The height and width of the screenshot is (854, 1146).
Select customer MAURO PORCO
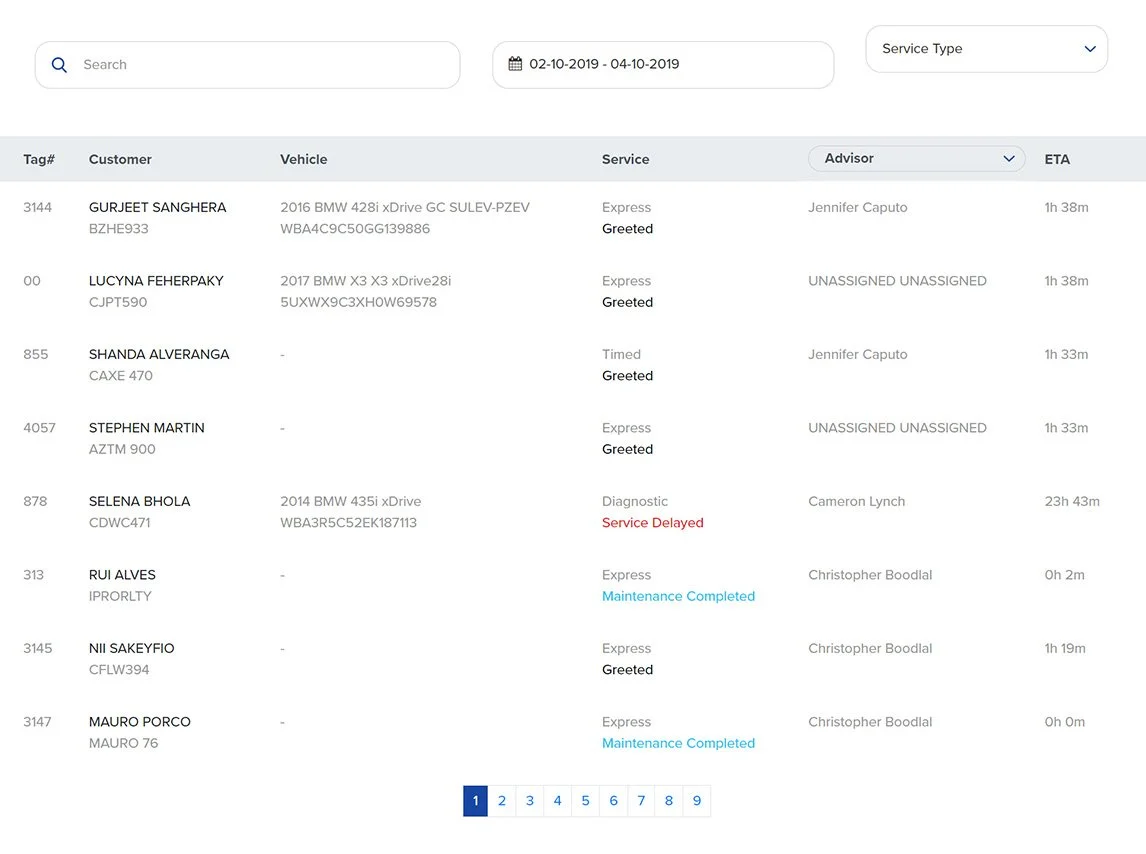coord(140,722)
